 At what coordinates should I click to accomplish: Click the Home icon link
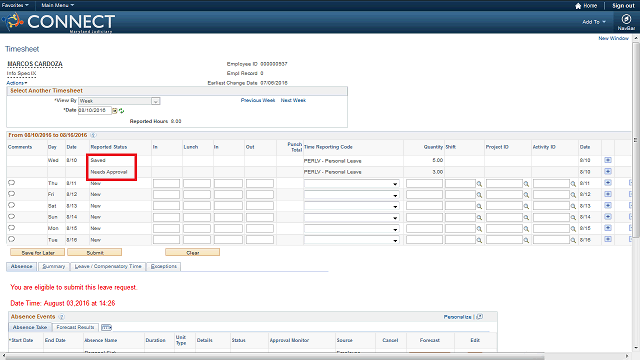pos(586,6)
